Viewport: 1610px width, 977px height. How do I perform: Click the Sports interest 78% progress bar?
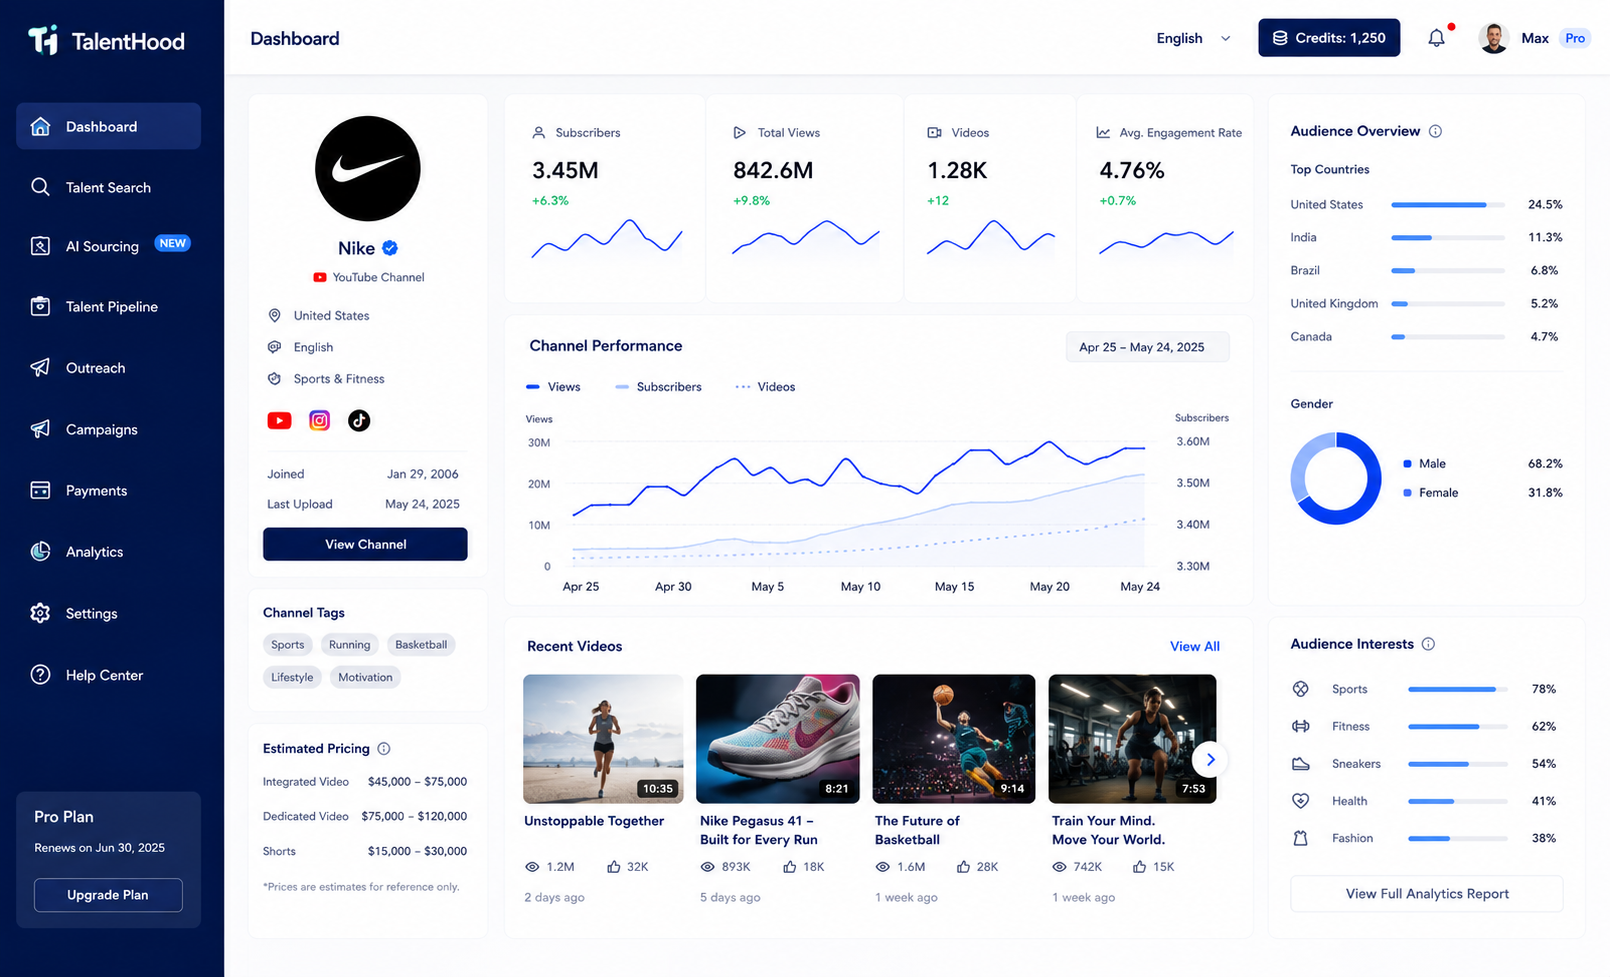point(1458,689)
